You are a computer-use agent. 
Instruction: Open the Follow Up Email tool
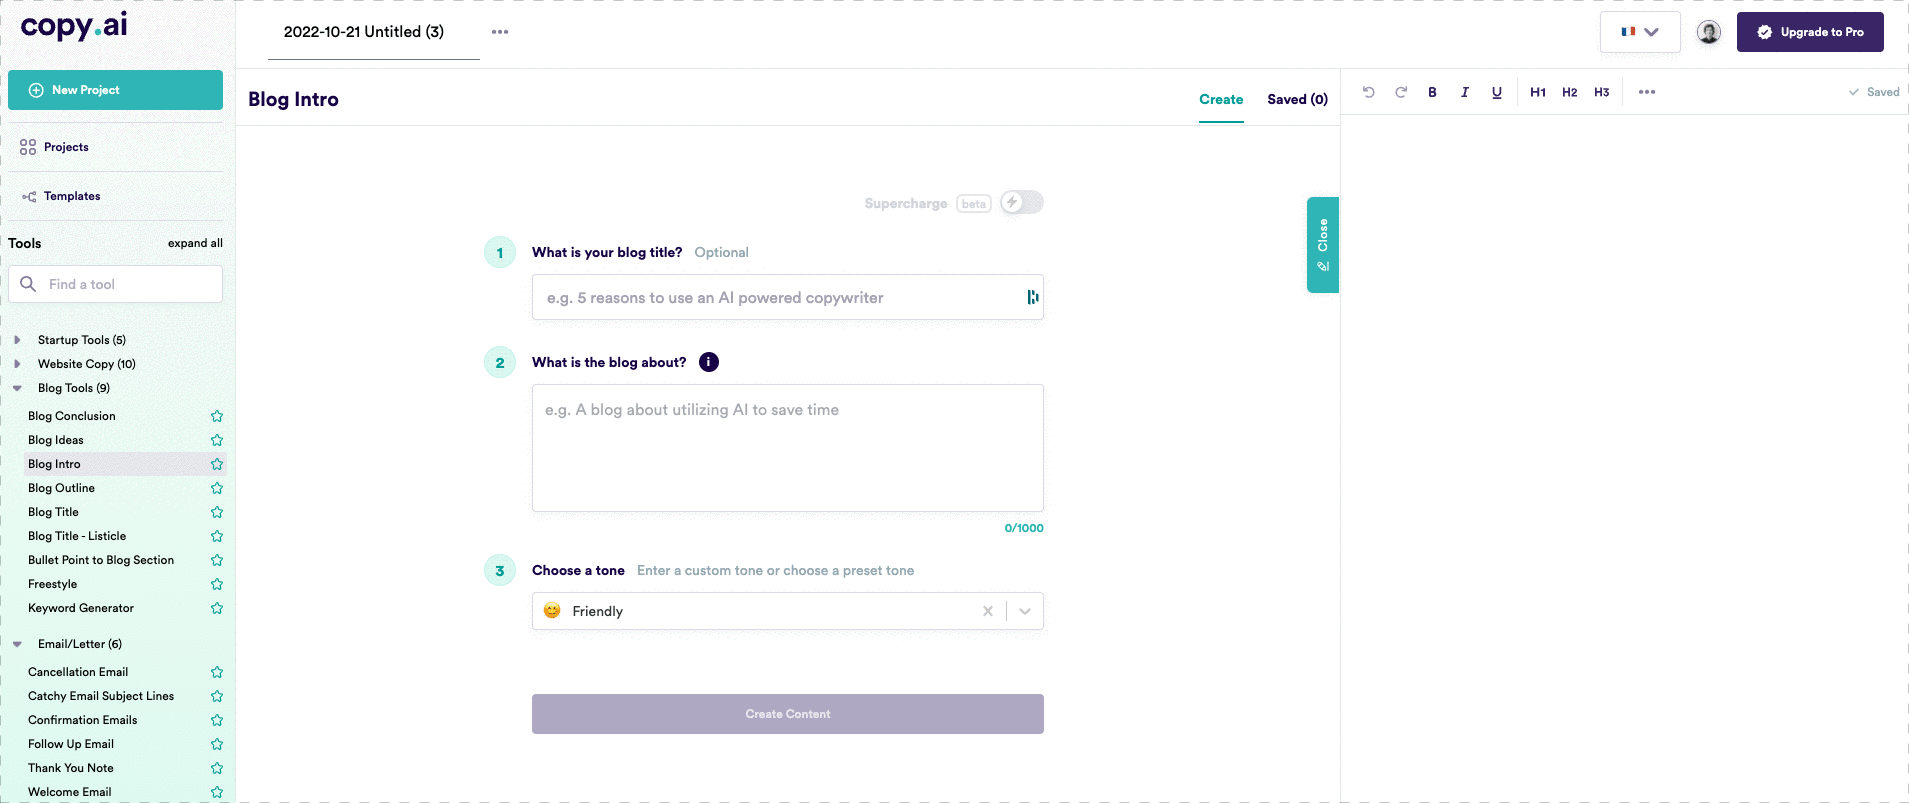click(71, 744)
